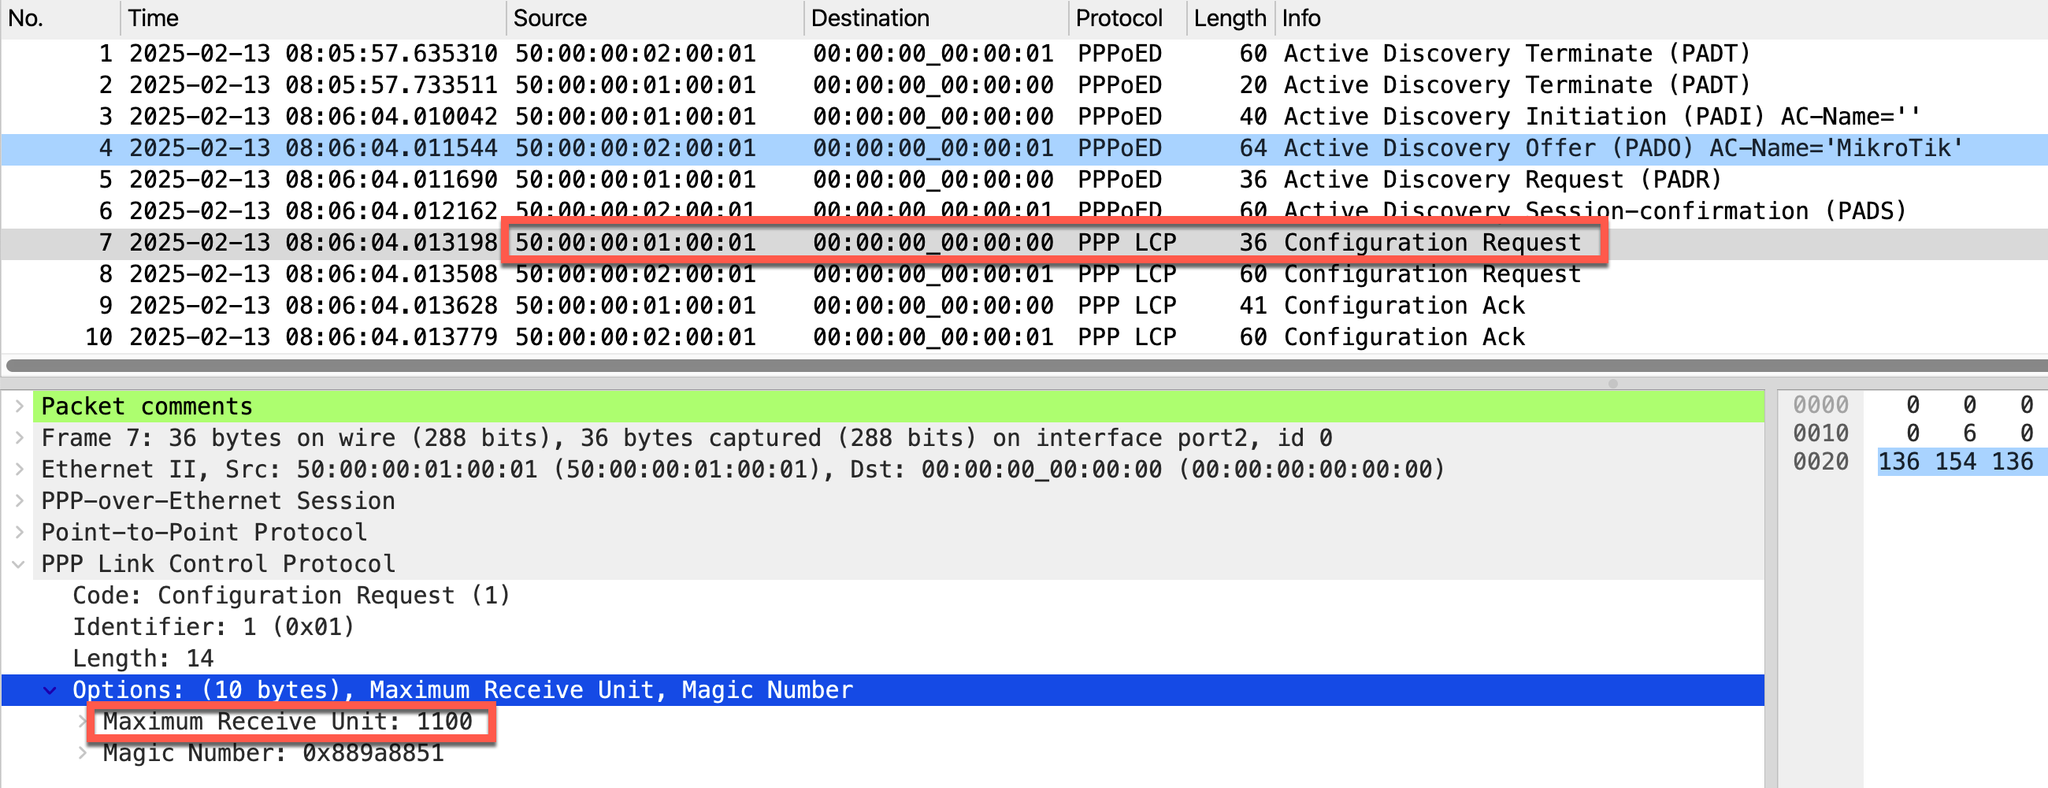Click the Protocol column header
The height and width of the screenshot is (788, 2048).
tap(1128, 18)
